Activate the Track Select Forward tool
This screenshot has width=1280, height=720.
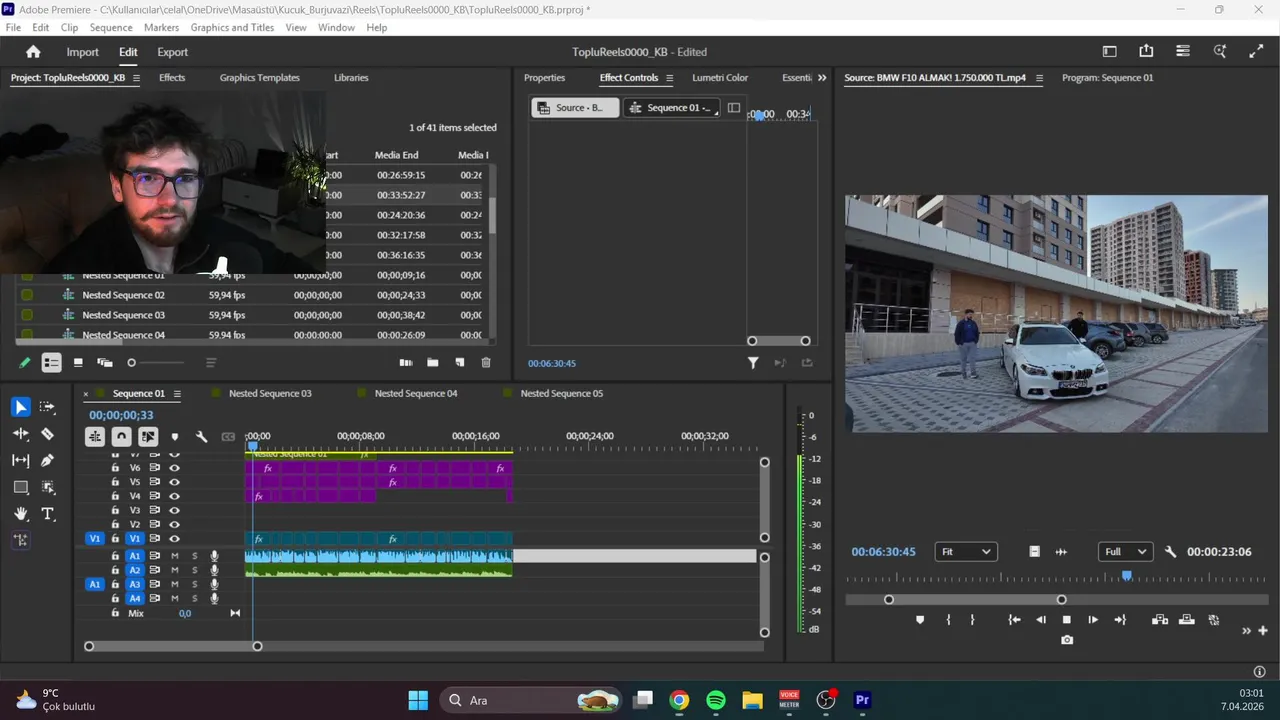tap(47, 407)
